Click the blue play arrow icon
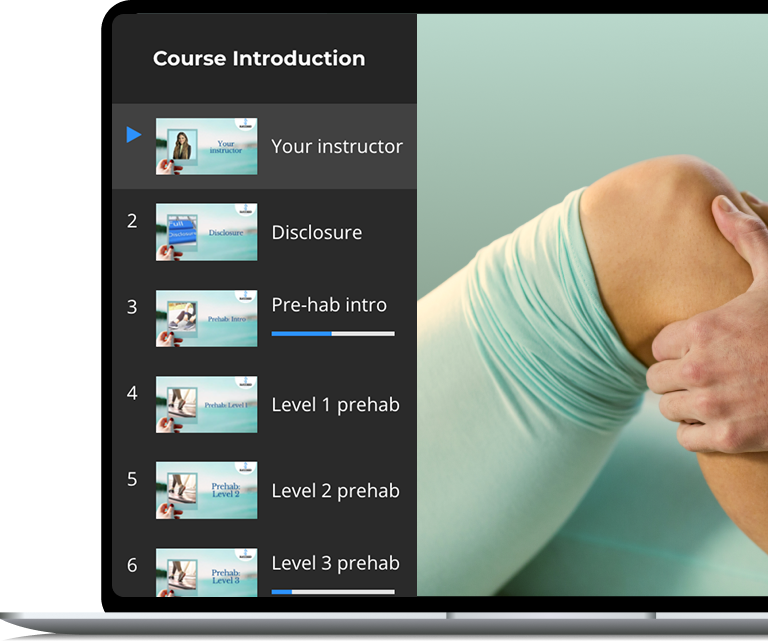768x641 pixels. pos(134,134)
